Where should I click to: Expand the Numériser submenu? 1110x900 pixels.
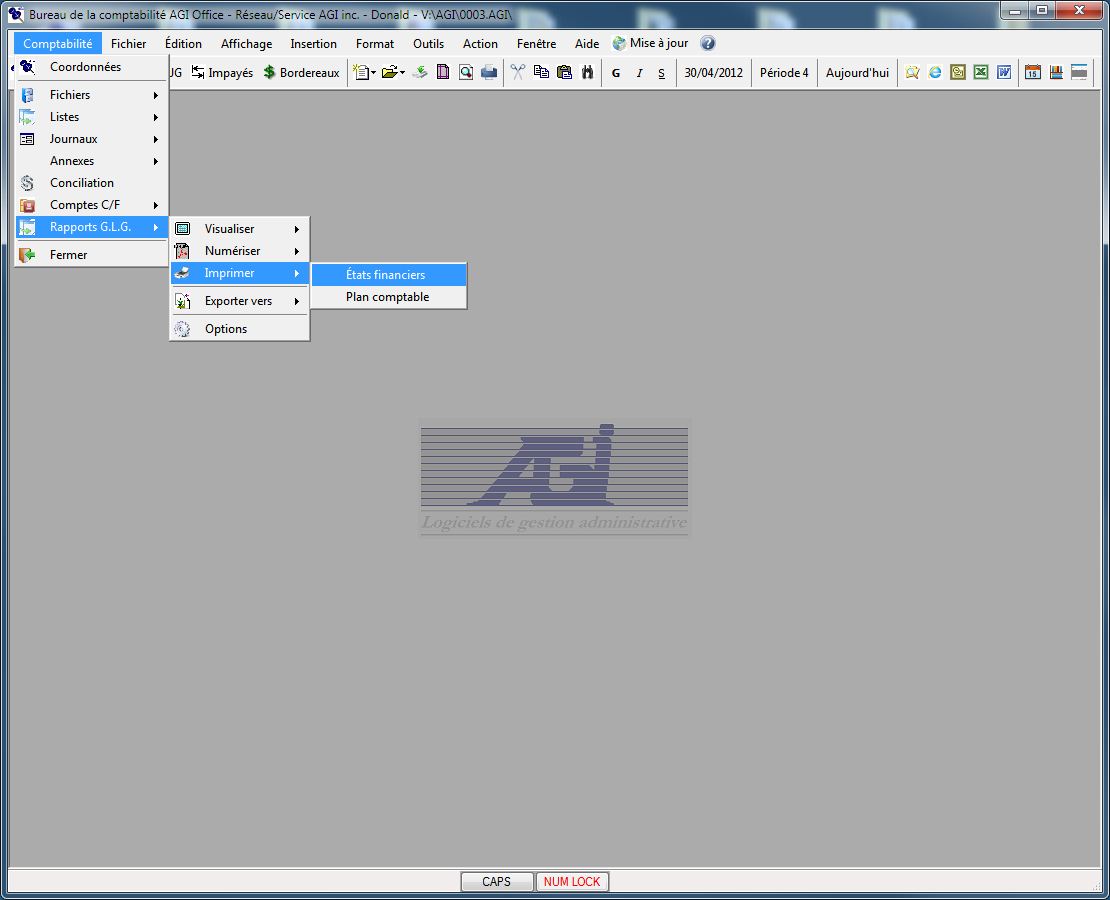coord(239,251)
